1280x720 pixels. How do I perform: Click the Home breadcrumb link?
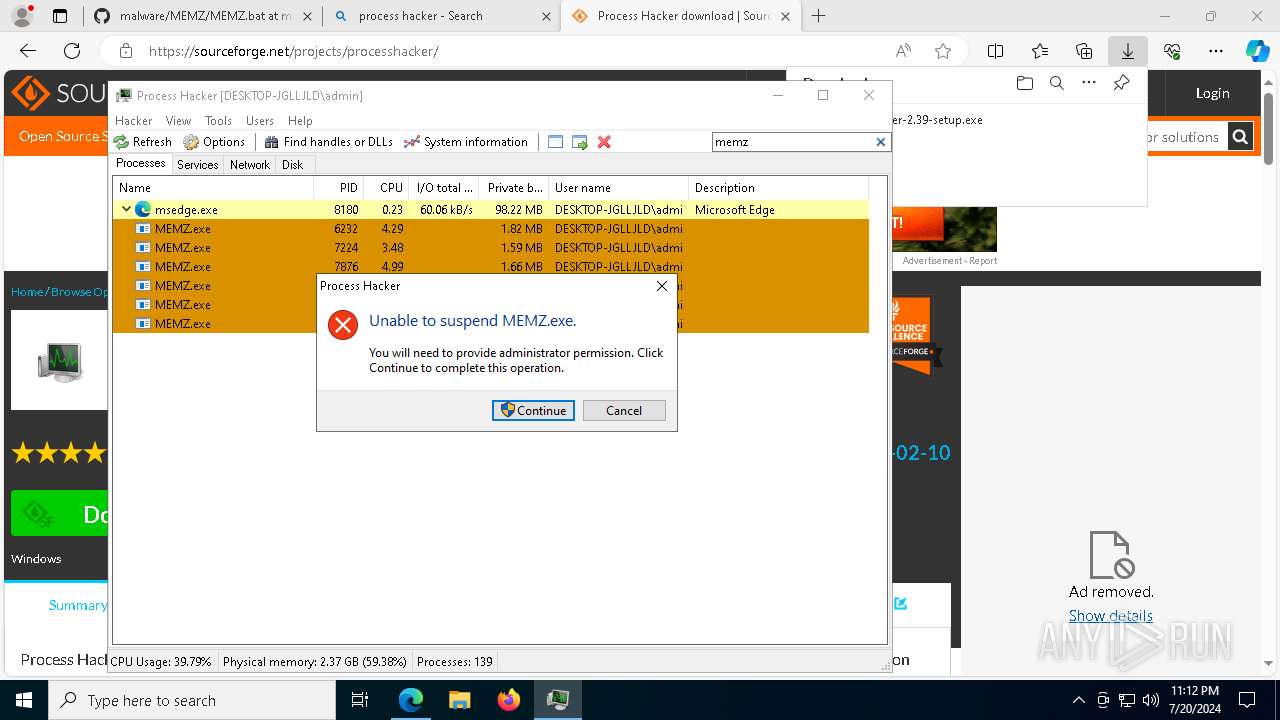[x=27, y=292]
